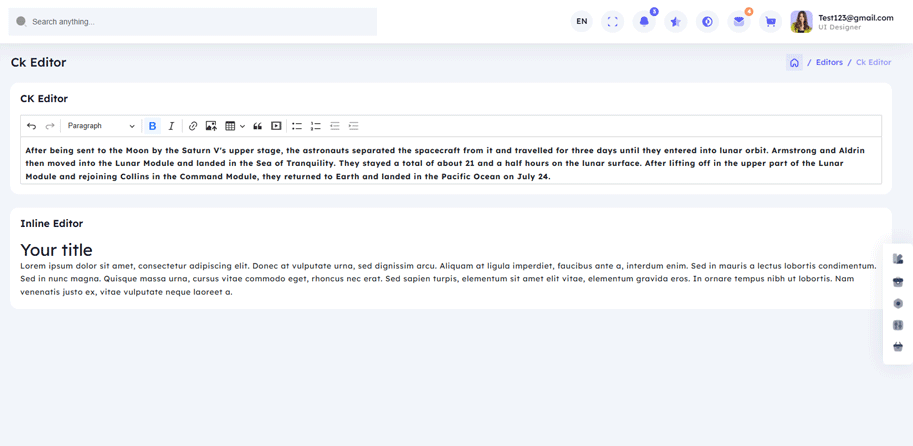Viewport: 913px width, 446px height.
Task: Go to home via breadcrumb home icon
Action: [794, 62]
